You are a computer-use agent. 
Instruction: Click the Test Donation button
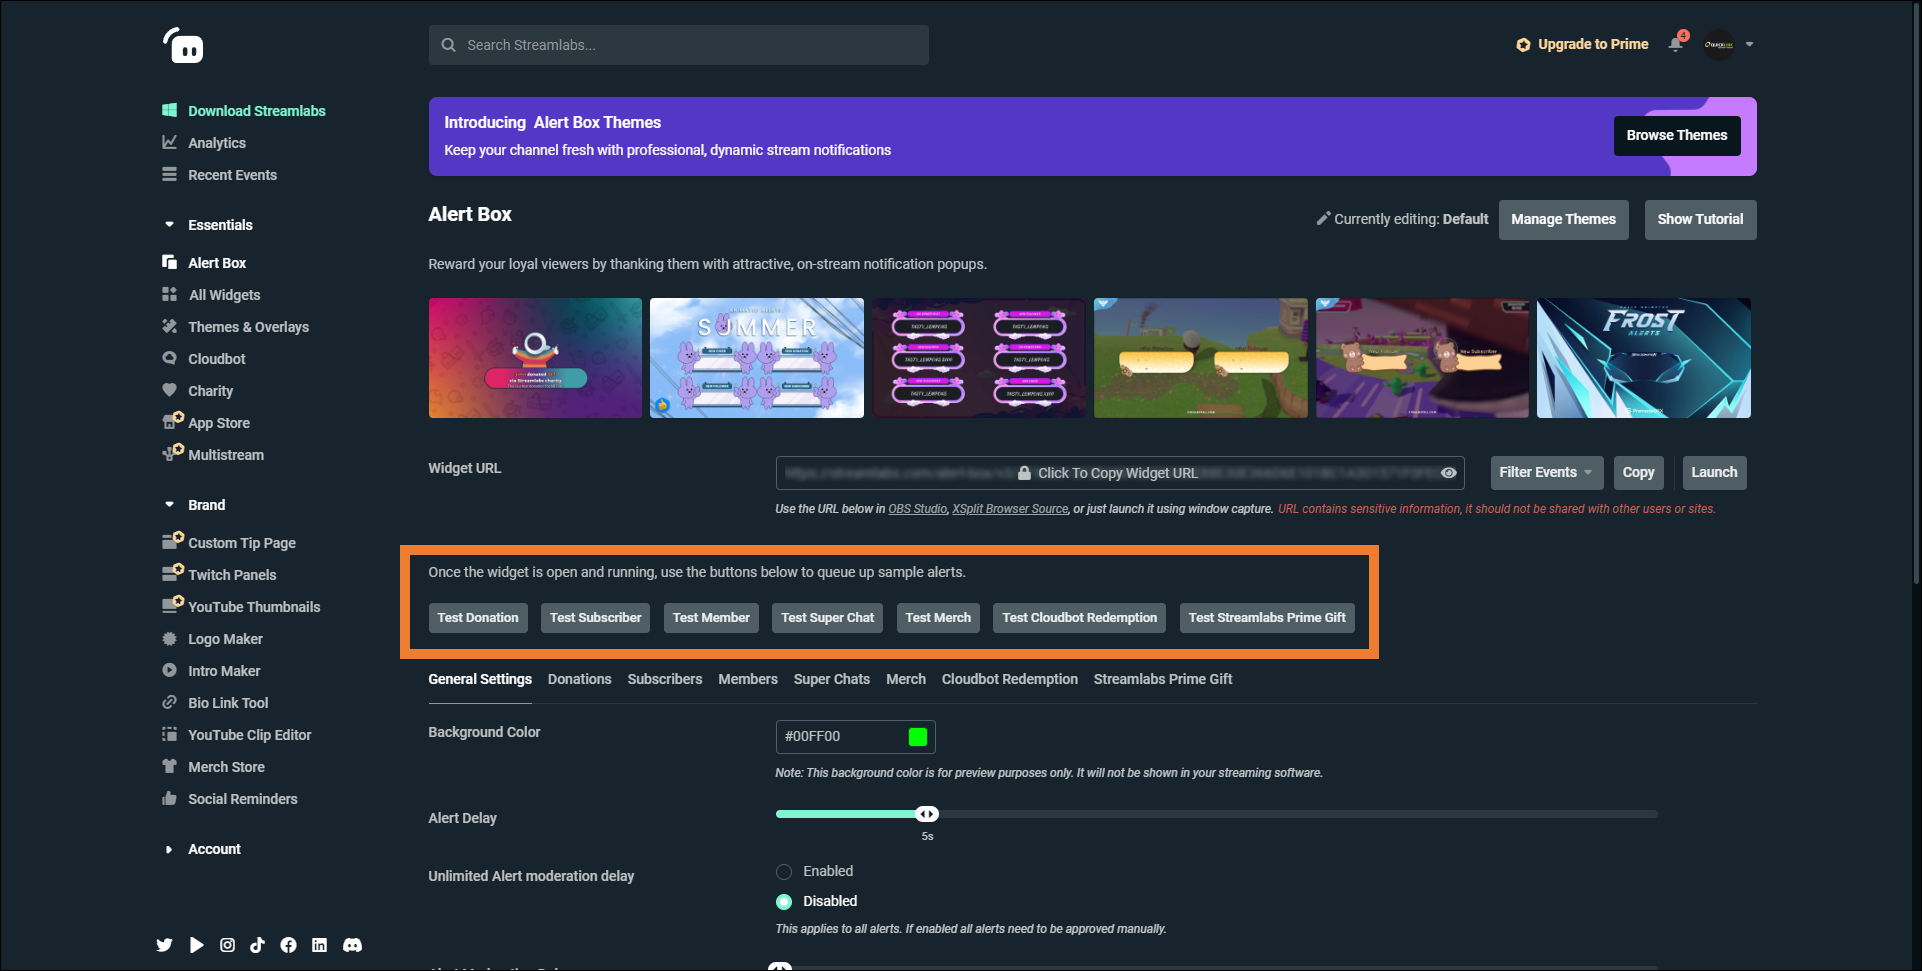[478, 618]
